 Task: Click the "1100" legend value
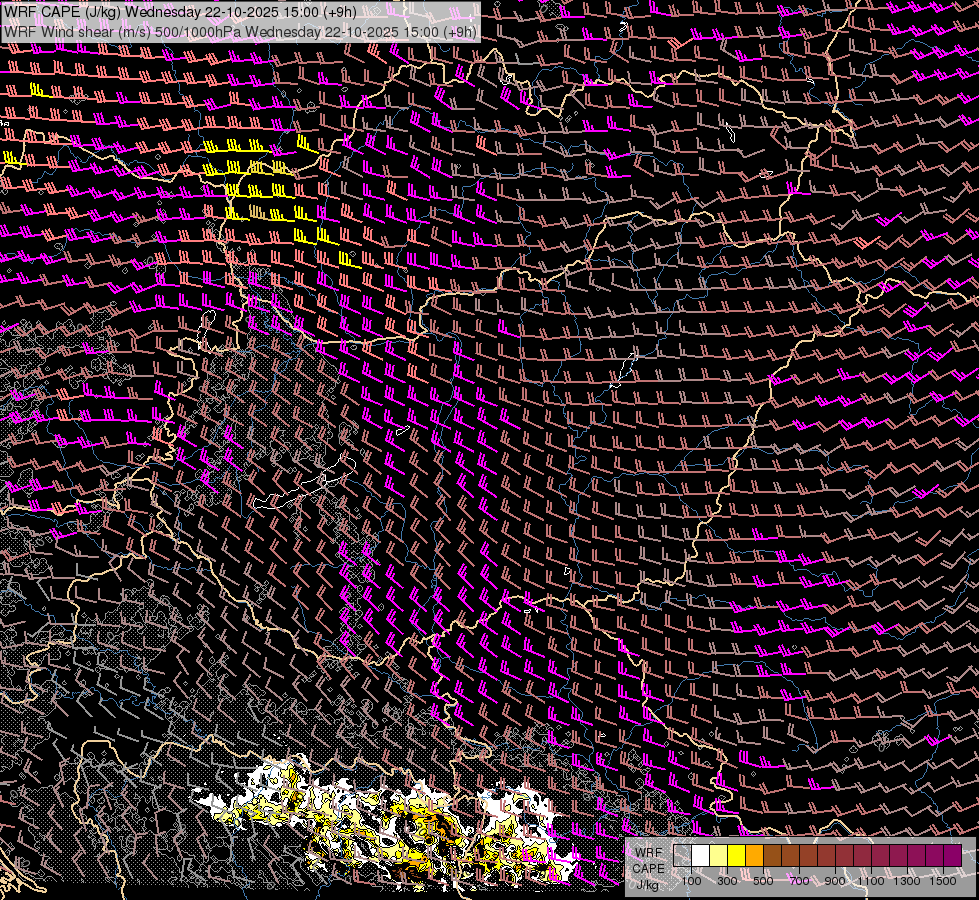pos(871,881)
